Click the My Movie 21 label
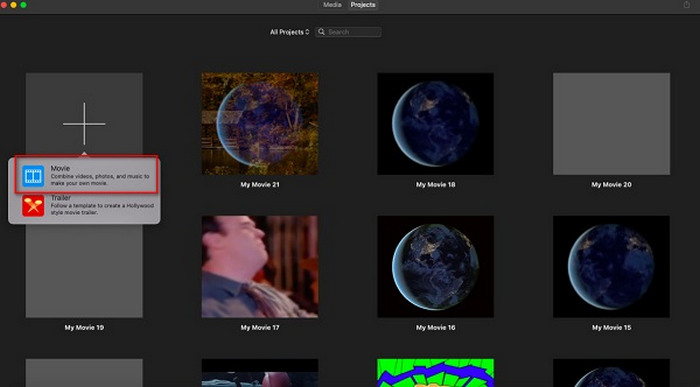 260,184
